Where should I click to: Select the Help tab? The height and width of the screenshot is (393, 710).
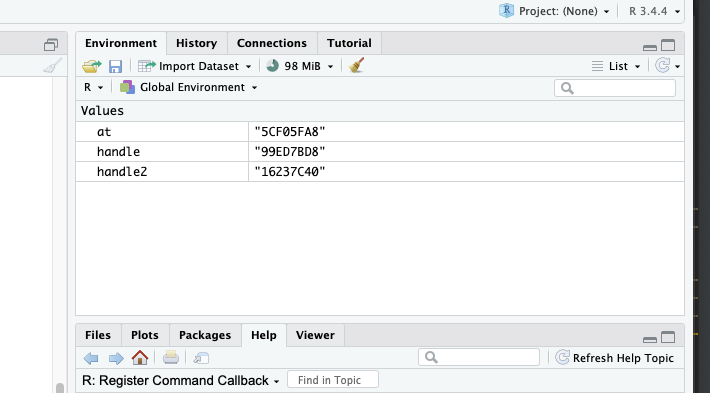[x=264, y=335]
